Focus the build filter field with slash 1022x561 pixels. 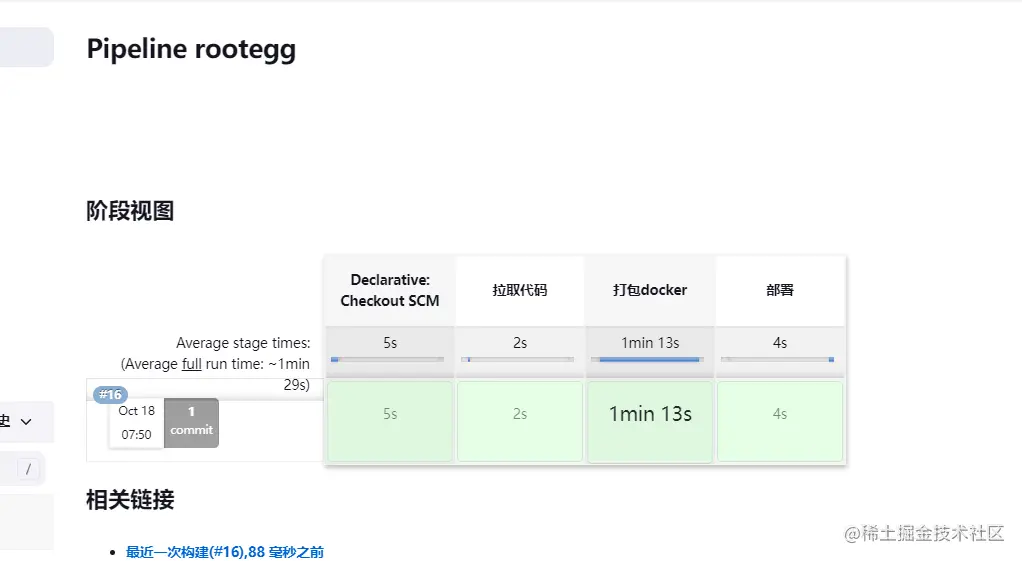coord(28,468)
